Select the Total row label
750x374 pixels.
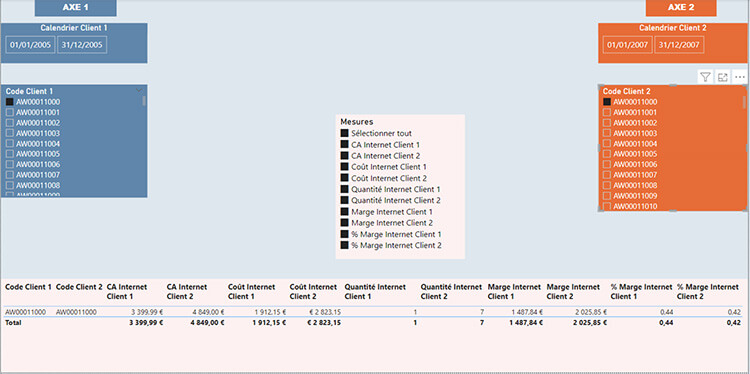tap(13, 322)
